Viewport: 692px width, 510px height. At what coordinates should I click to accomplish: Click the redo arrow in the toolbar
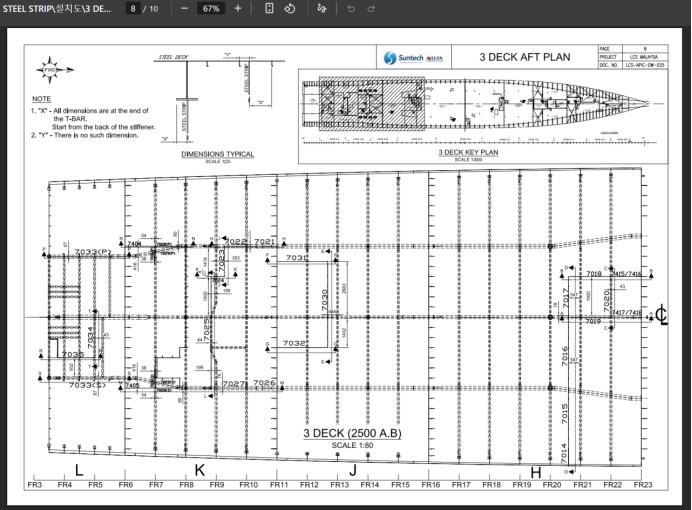(x=371, y=8)
